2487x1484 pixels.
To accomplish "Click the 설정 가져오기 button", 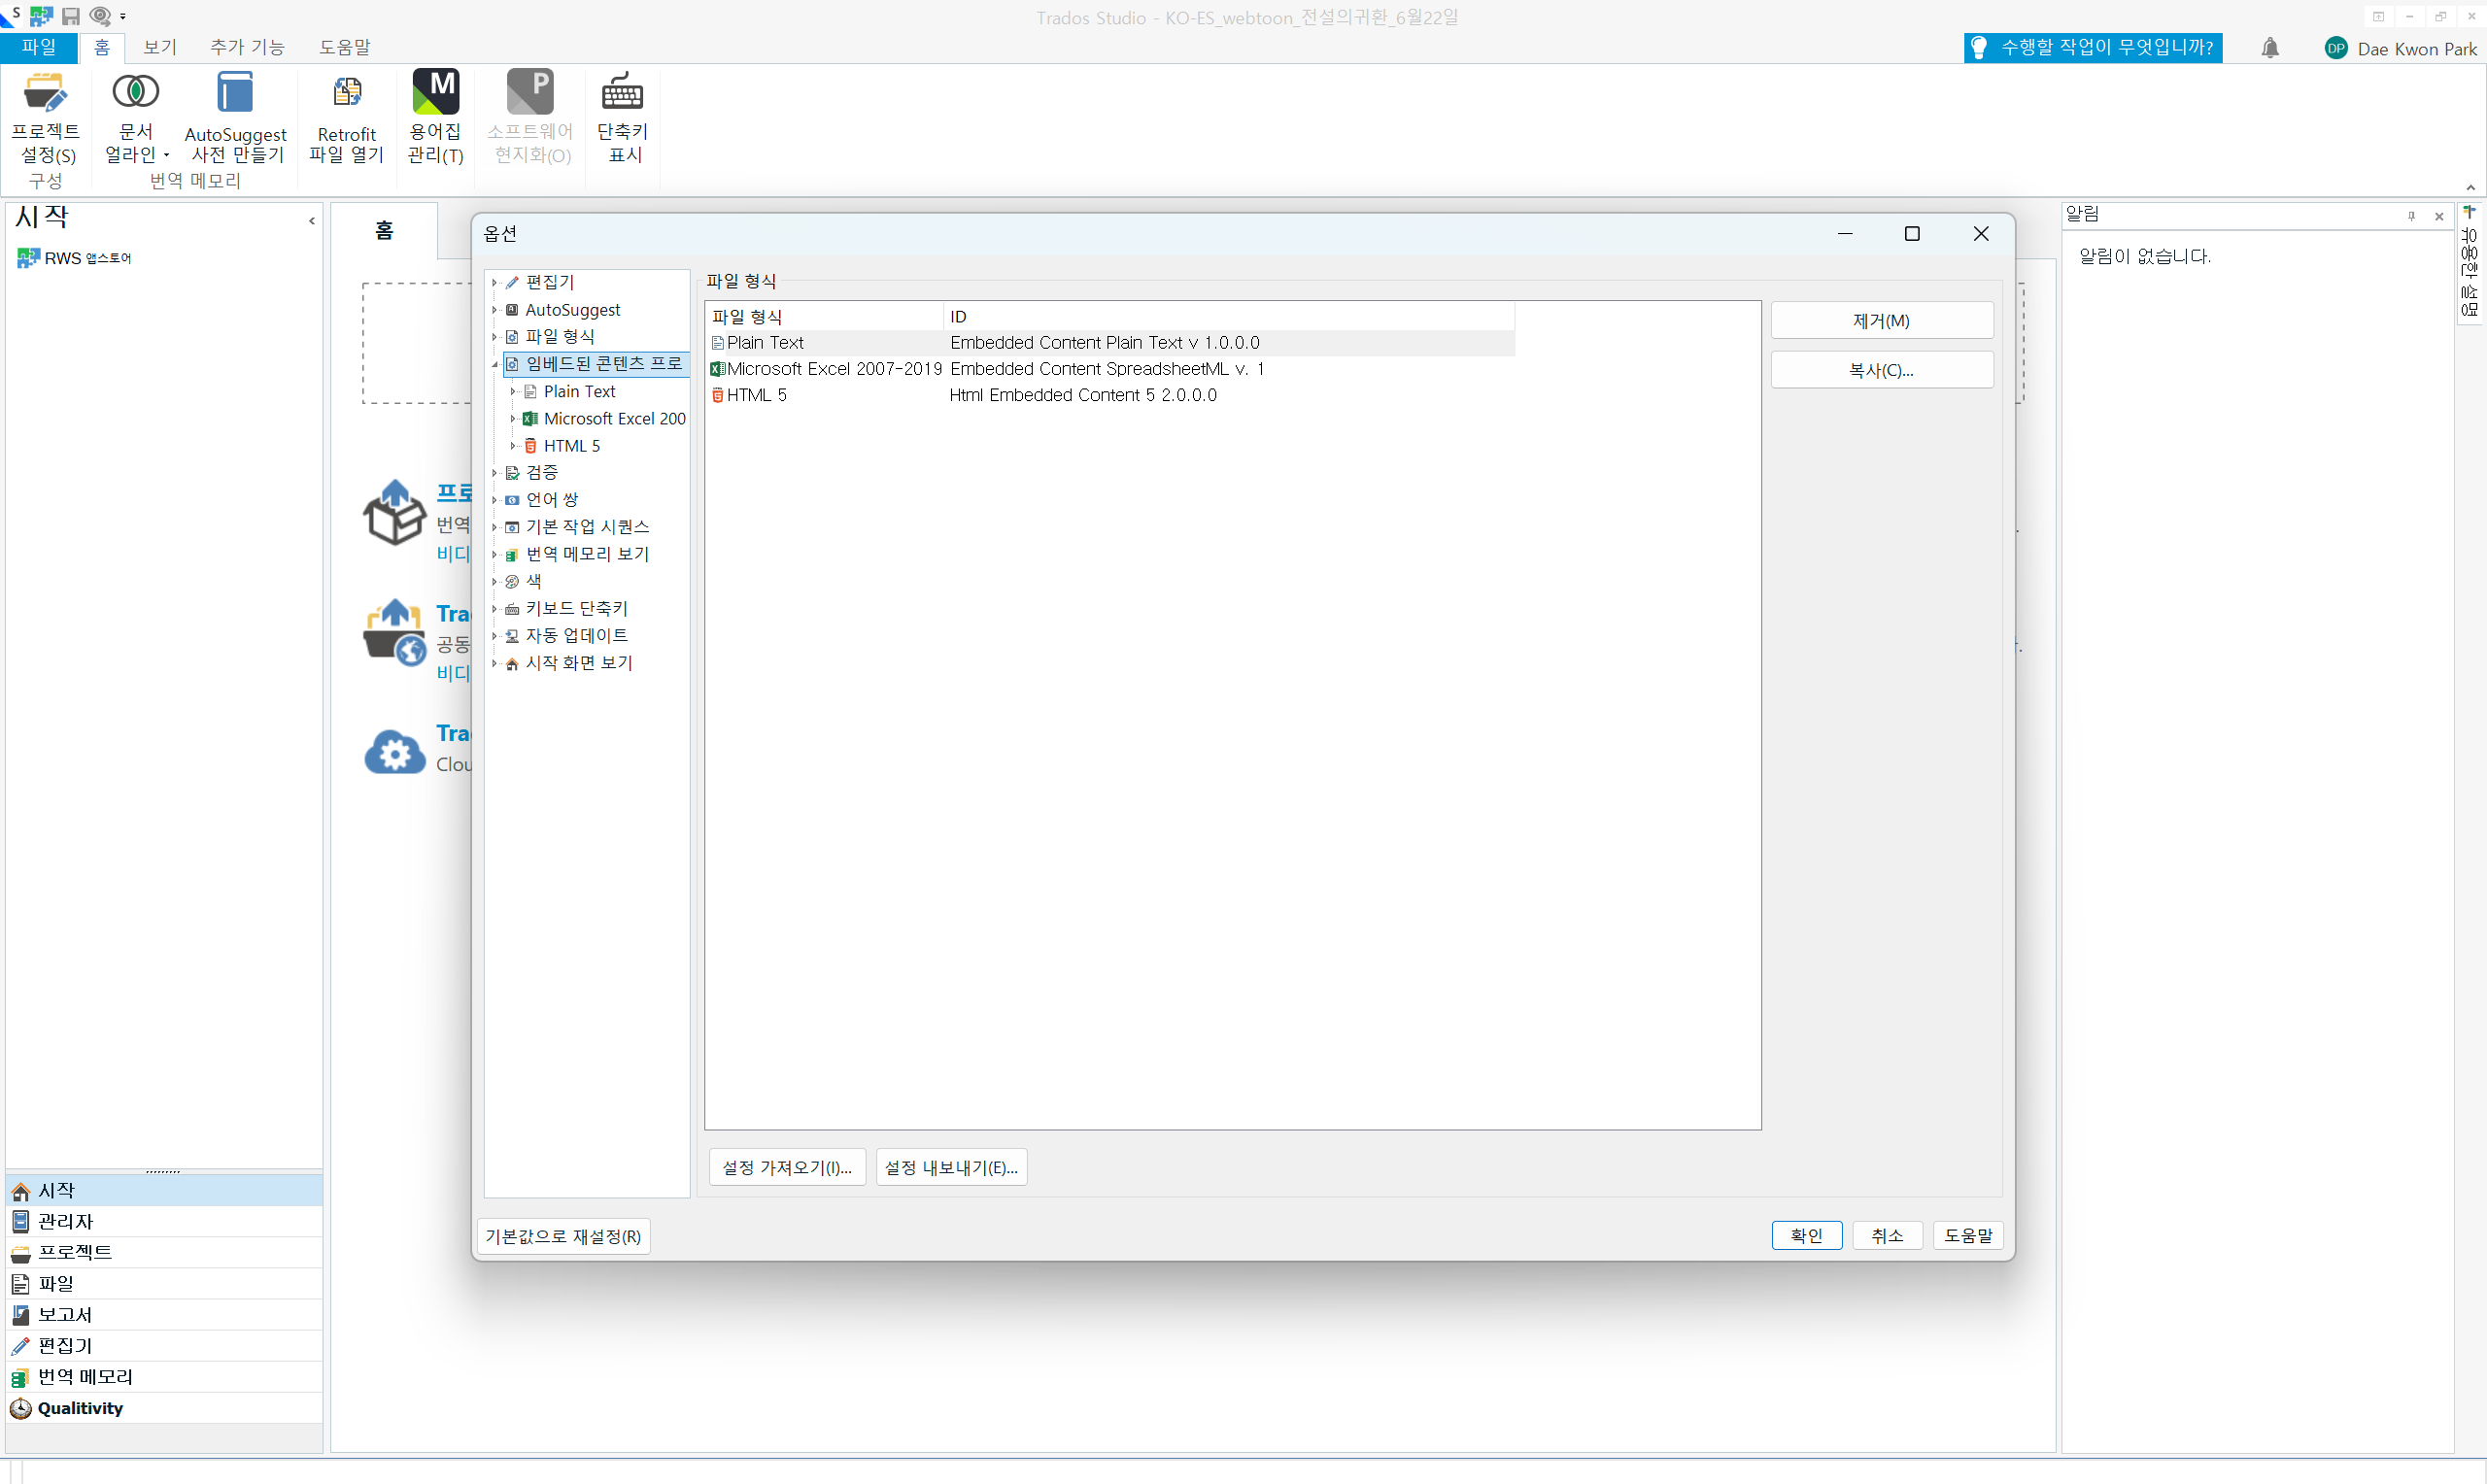I will pos(787,1167).
